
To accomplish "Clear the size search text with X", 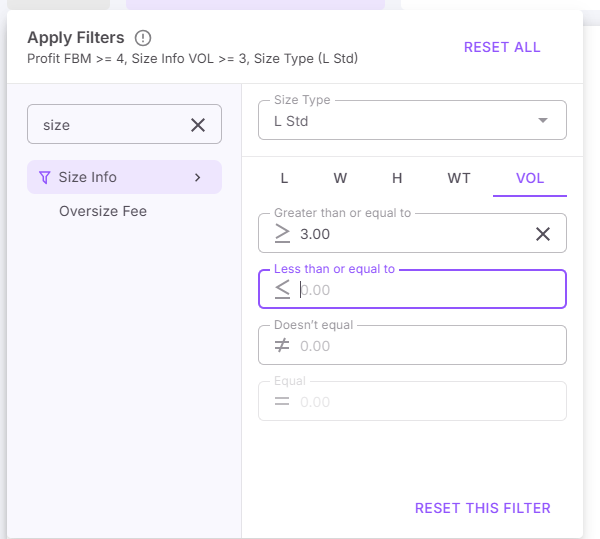I will pyautogui.click(x=198, y=125).
